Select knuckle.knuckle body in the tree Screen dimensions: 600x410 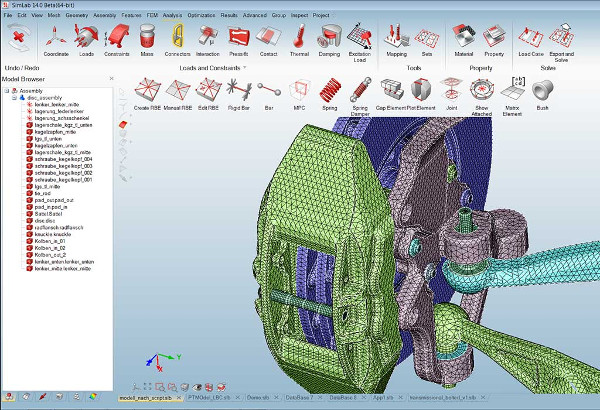pos(52,235)
